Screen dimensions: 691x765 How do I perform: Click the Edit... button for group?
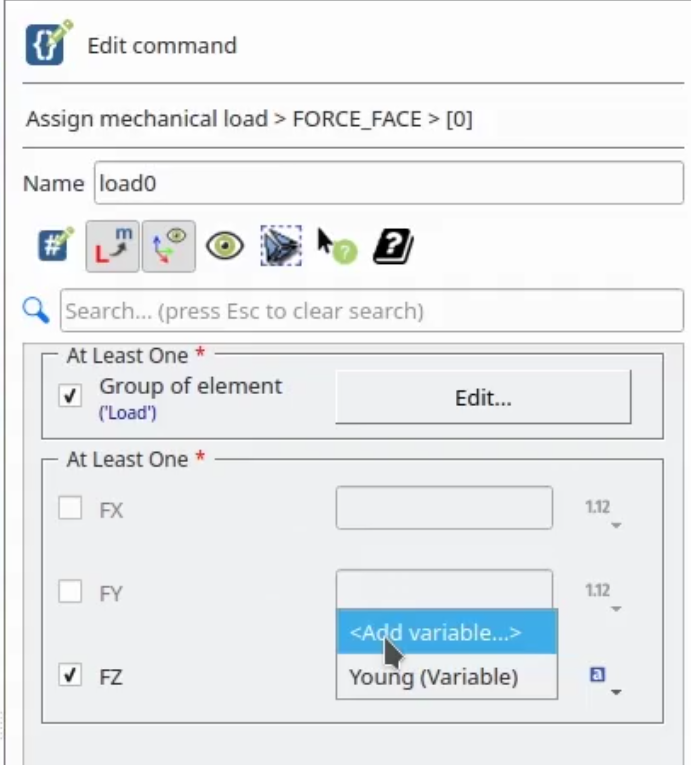[483, 397]
